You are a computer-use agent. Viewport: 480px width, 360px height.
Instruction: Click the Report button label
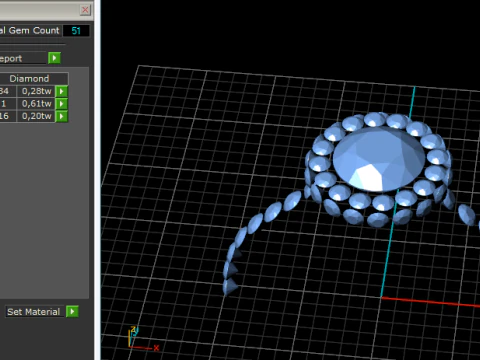(23, 58)
